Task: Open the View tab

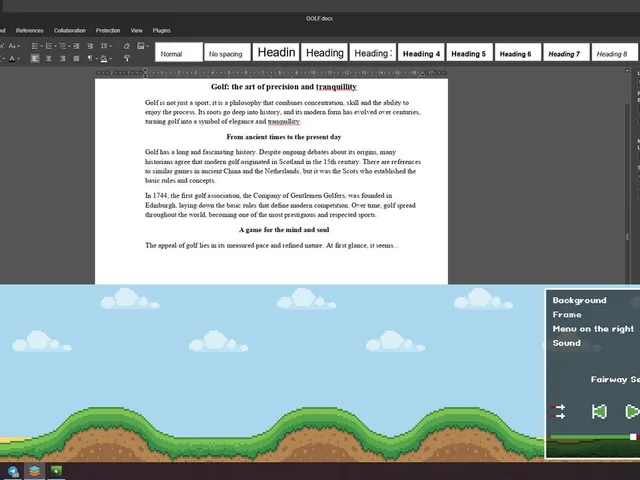Action: coord(136,31)
